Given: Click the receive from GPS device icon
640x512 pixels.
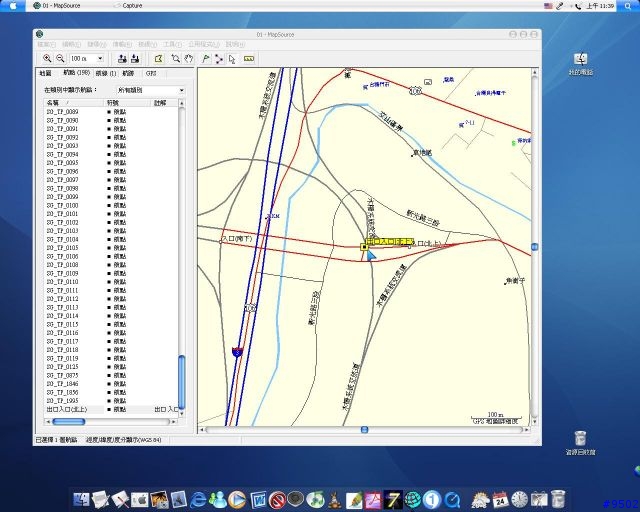Looking at the screenshot, I should (135, 59).
